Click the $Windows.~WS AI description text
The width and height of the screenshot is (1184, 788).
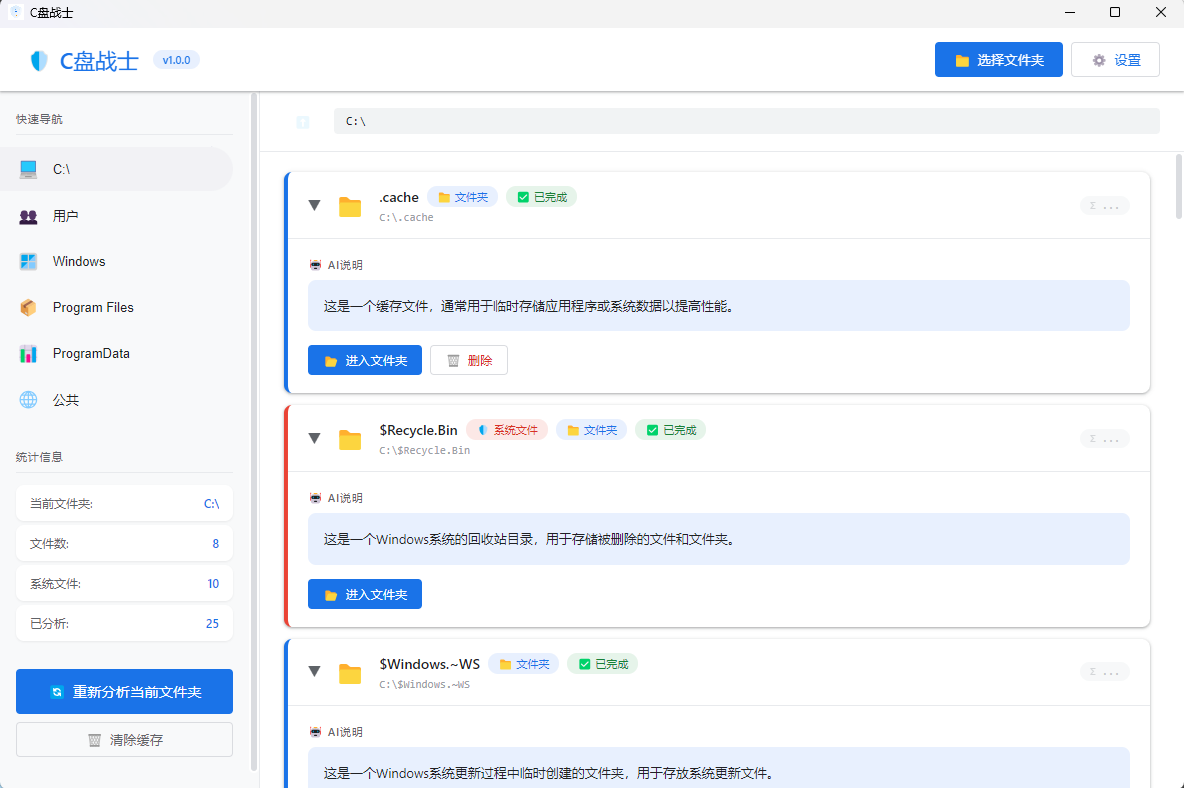pyautogui.click(x=719, y=768)
